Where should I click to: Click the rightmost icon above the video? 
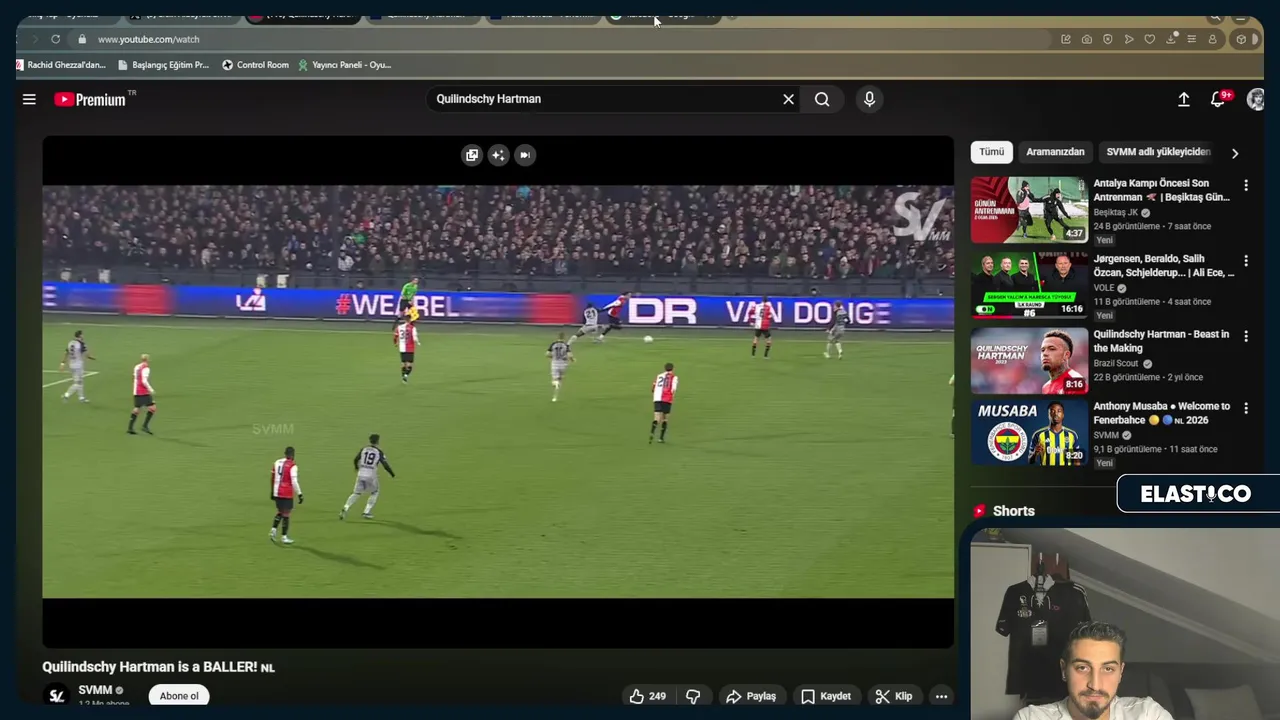pos(525,155)
